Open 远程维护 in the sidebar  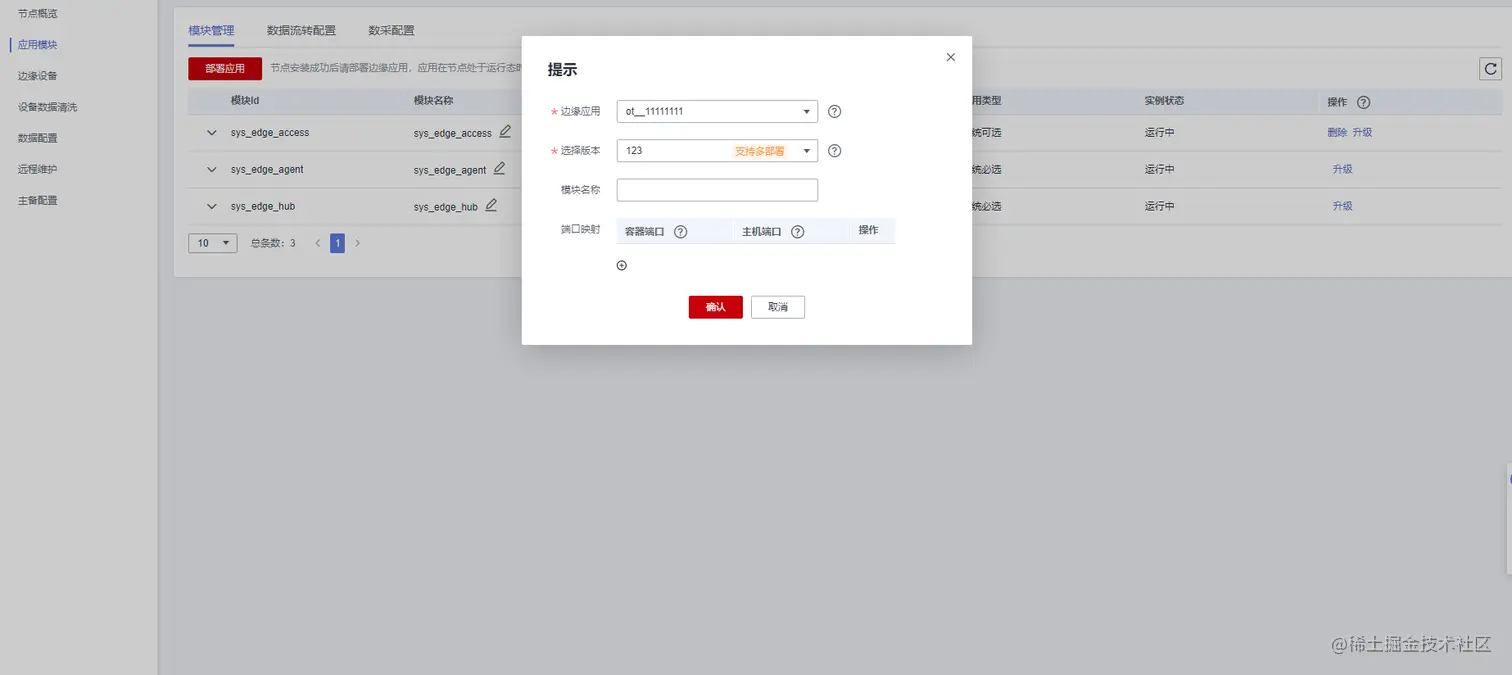(x=38, y=169)
